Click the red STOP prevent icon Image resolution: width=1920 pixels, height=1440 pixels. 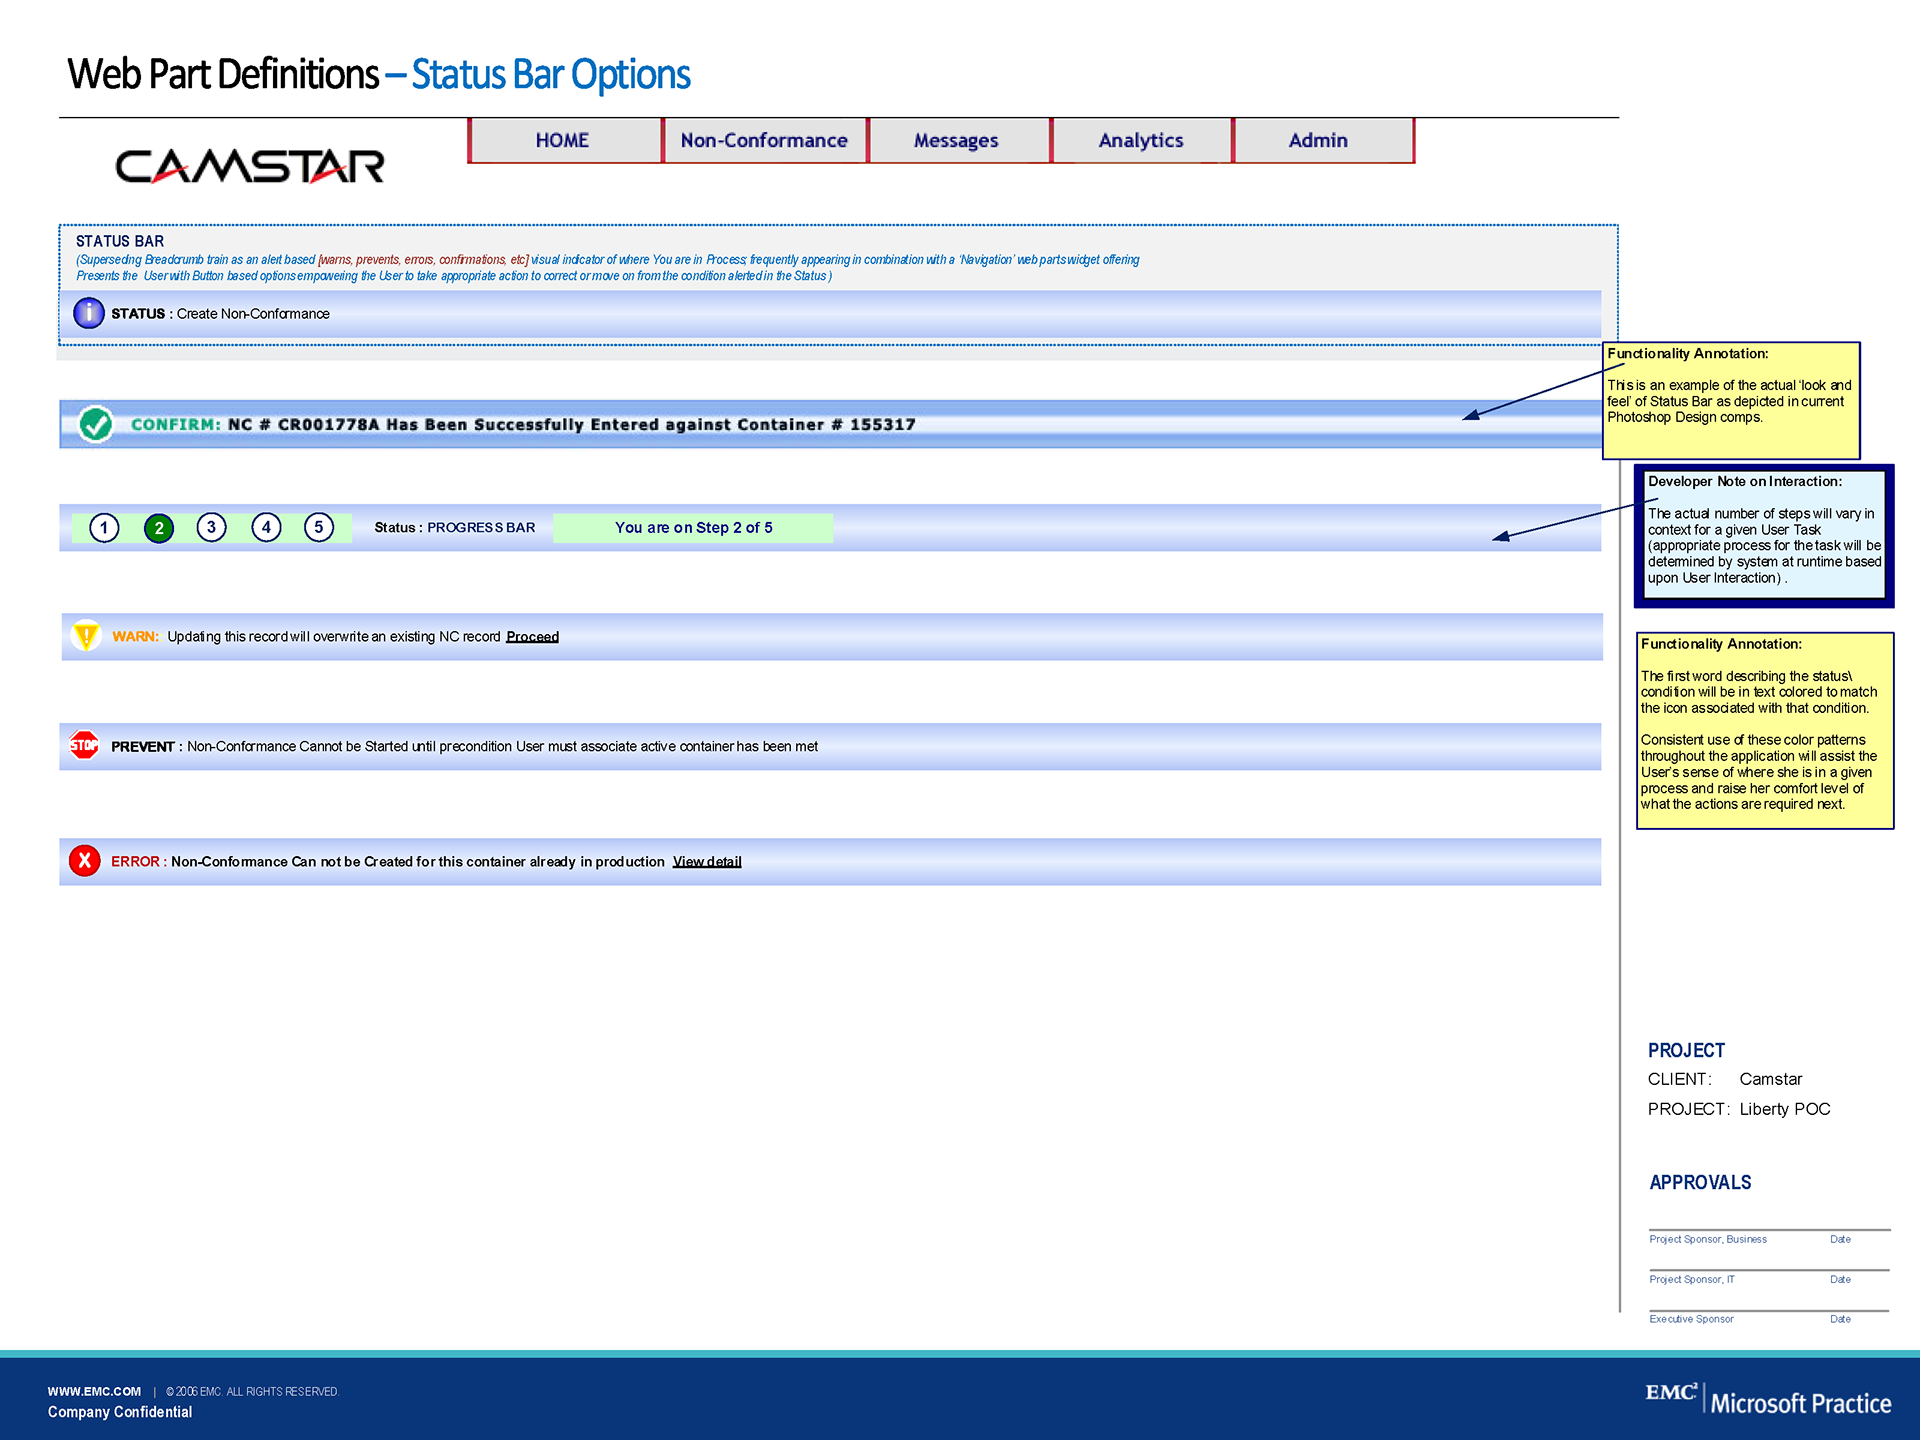[x=84, y=745]
